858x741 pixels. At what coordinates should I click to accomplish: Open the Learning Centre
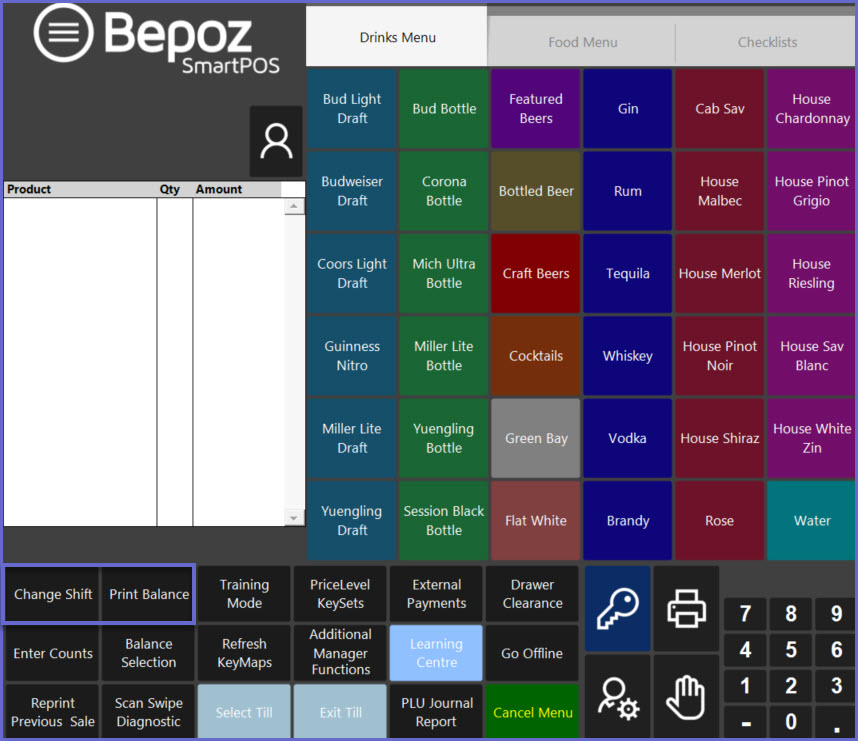pos(436,653)
